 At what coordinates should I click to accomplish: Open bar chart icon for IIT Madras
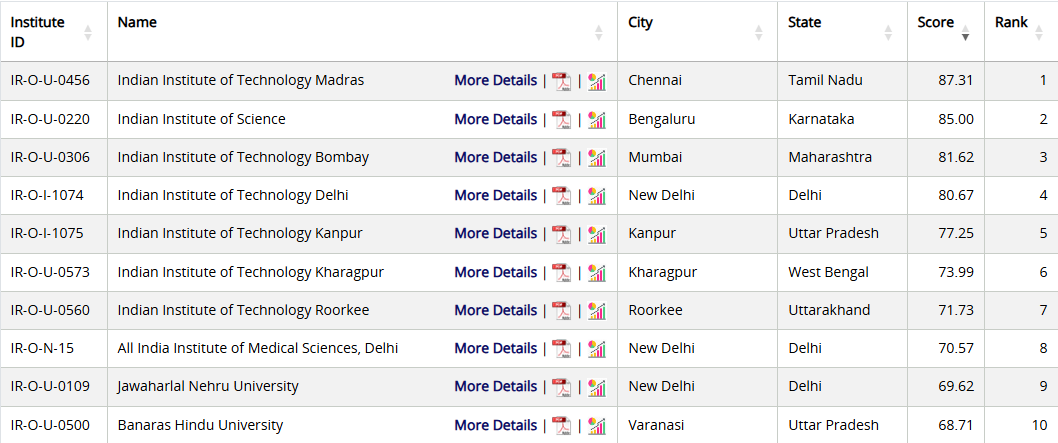[x=597, y=81]
